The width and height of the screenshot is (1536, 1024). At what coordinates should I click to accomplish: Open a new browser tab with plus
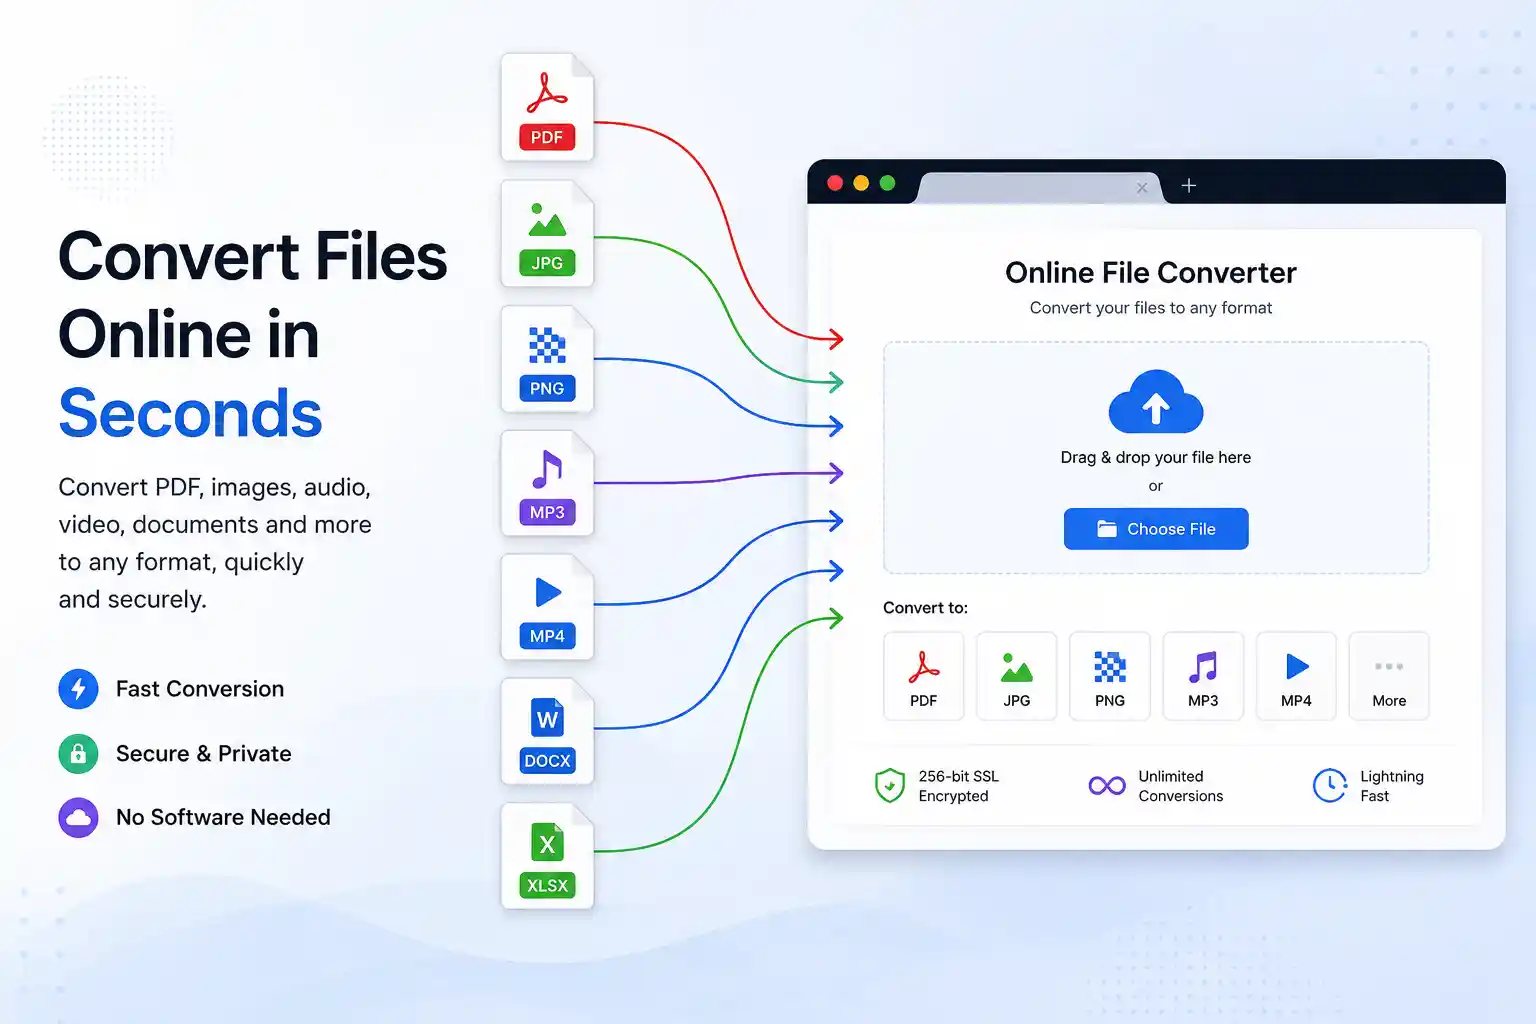pyautogui.click(x=1189, y=186)
